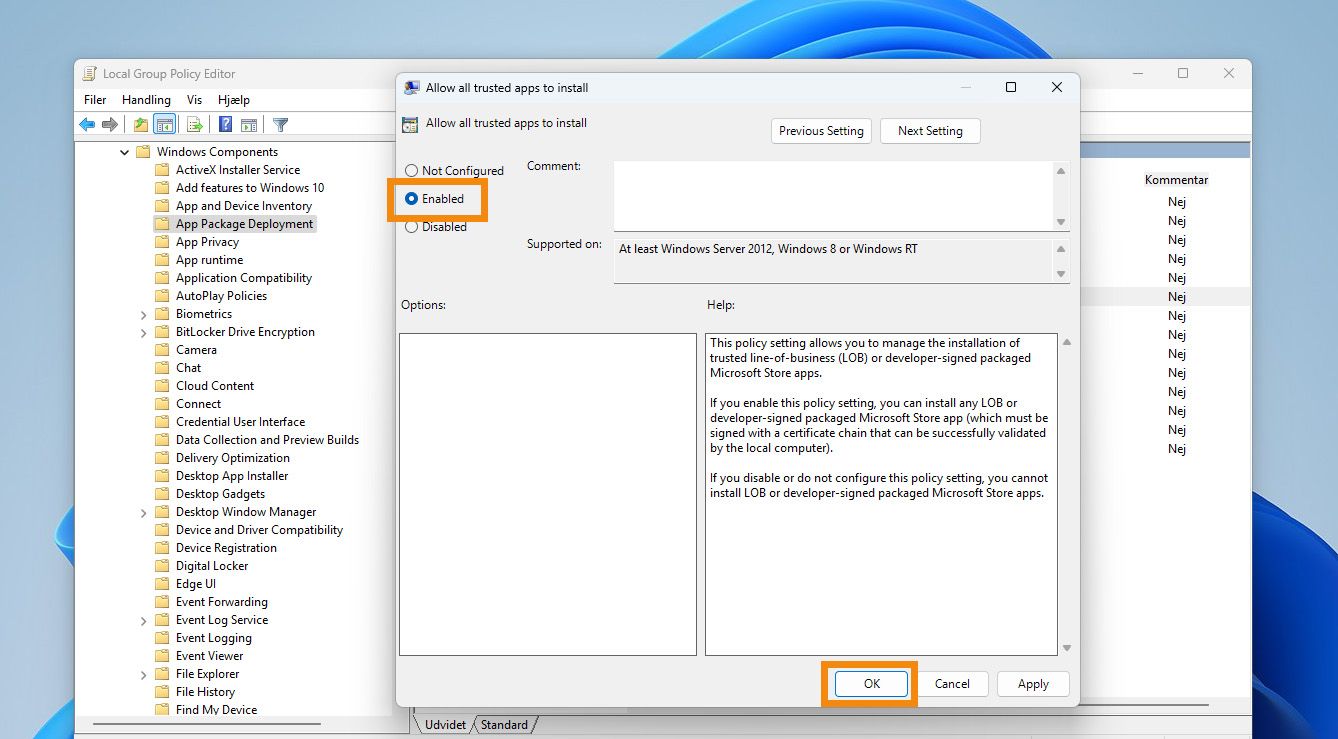Select Application Compatibility in the tree

coord(244,278)
